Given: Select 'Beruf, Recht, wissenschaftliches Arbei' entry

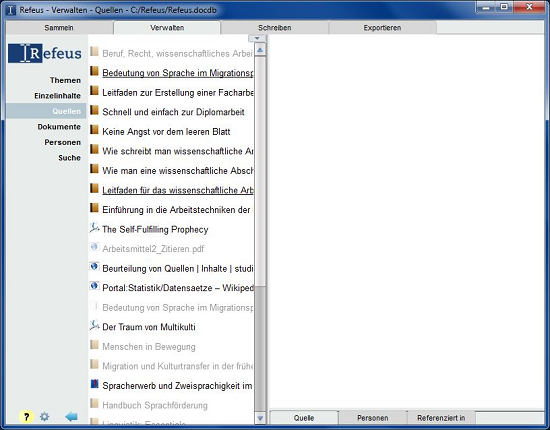Looking at the screenshot, I should (x=177, y=54).
